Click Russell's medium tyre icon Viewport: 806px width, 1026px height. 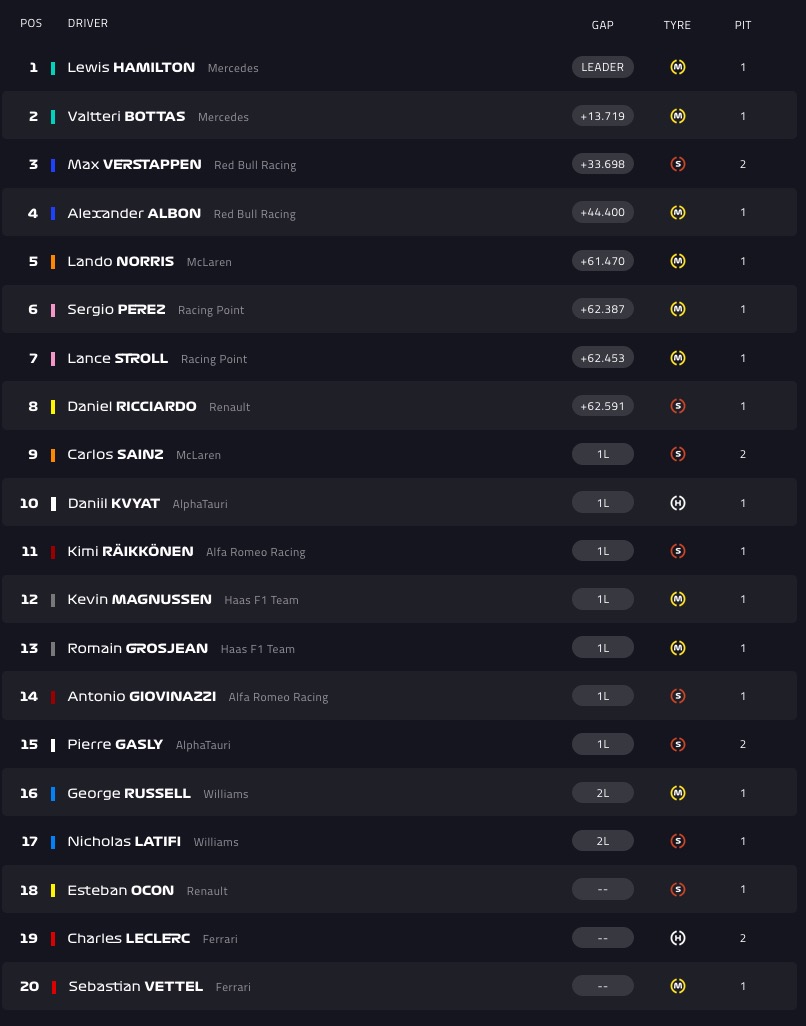coord(677,793)
